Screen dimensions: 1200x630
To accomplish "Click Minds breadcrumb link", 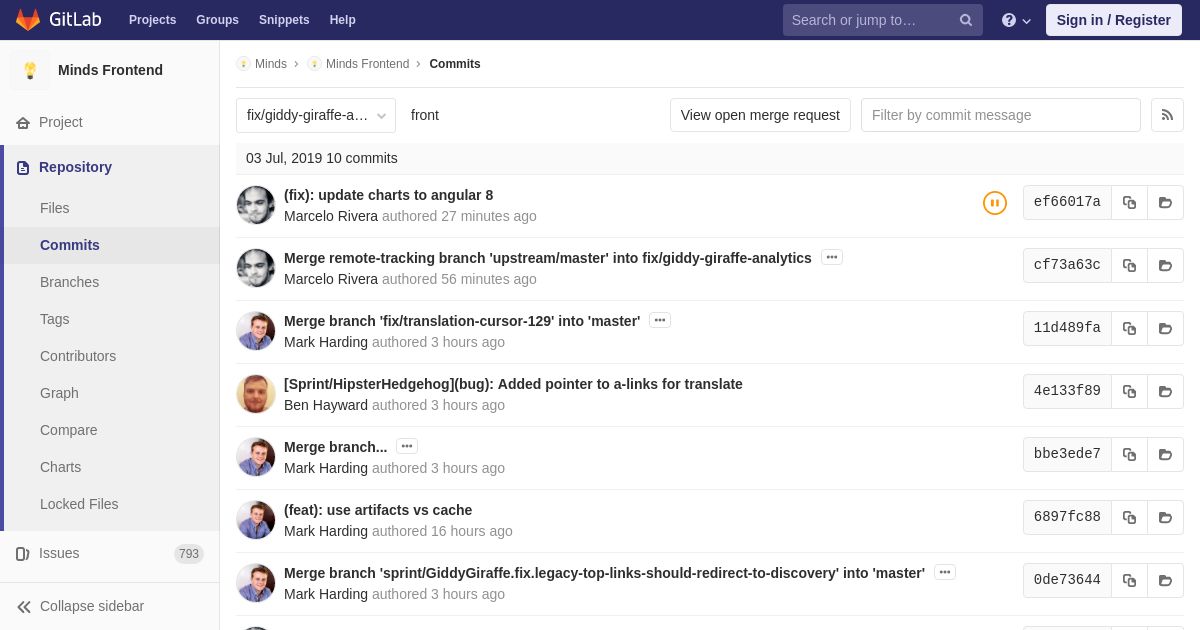I will pos(271,64).
